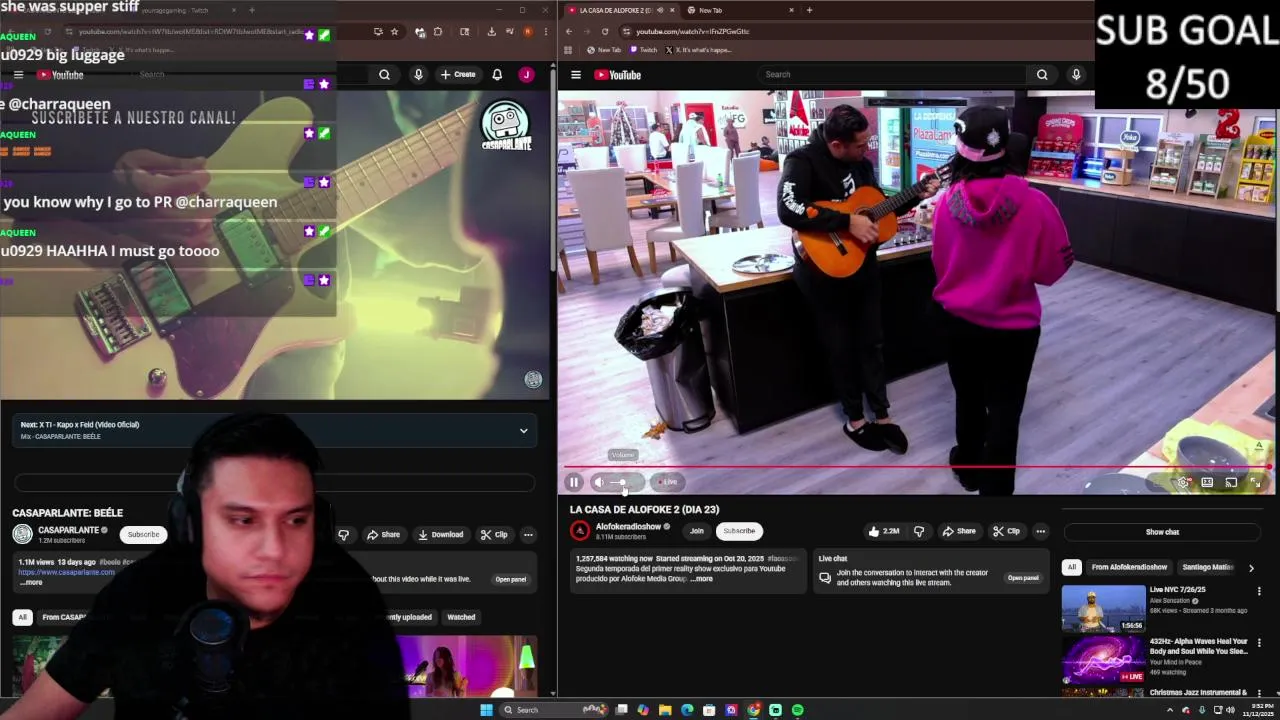This screenshot has width=1280, height=720.
Task: Open the right window's YouTube guide menu
Action: 576,75
